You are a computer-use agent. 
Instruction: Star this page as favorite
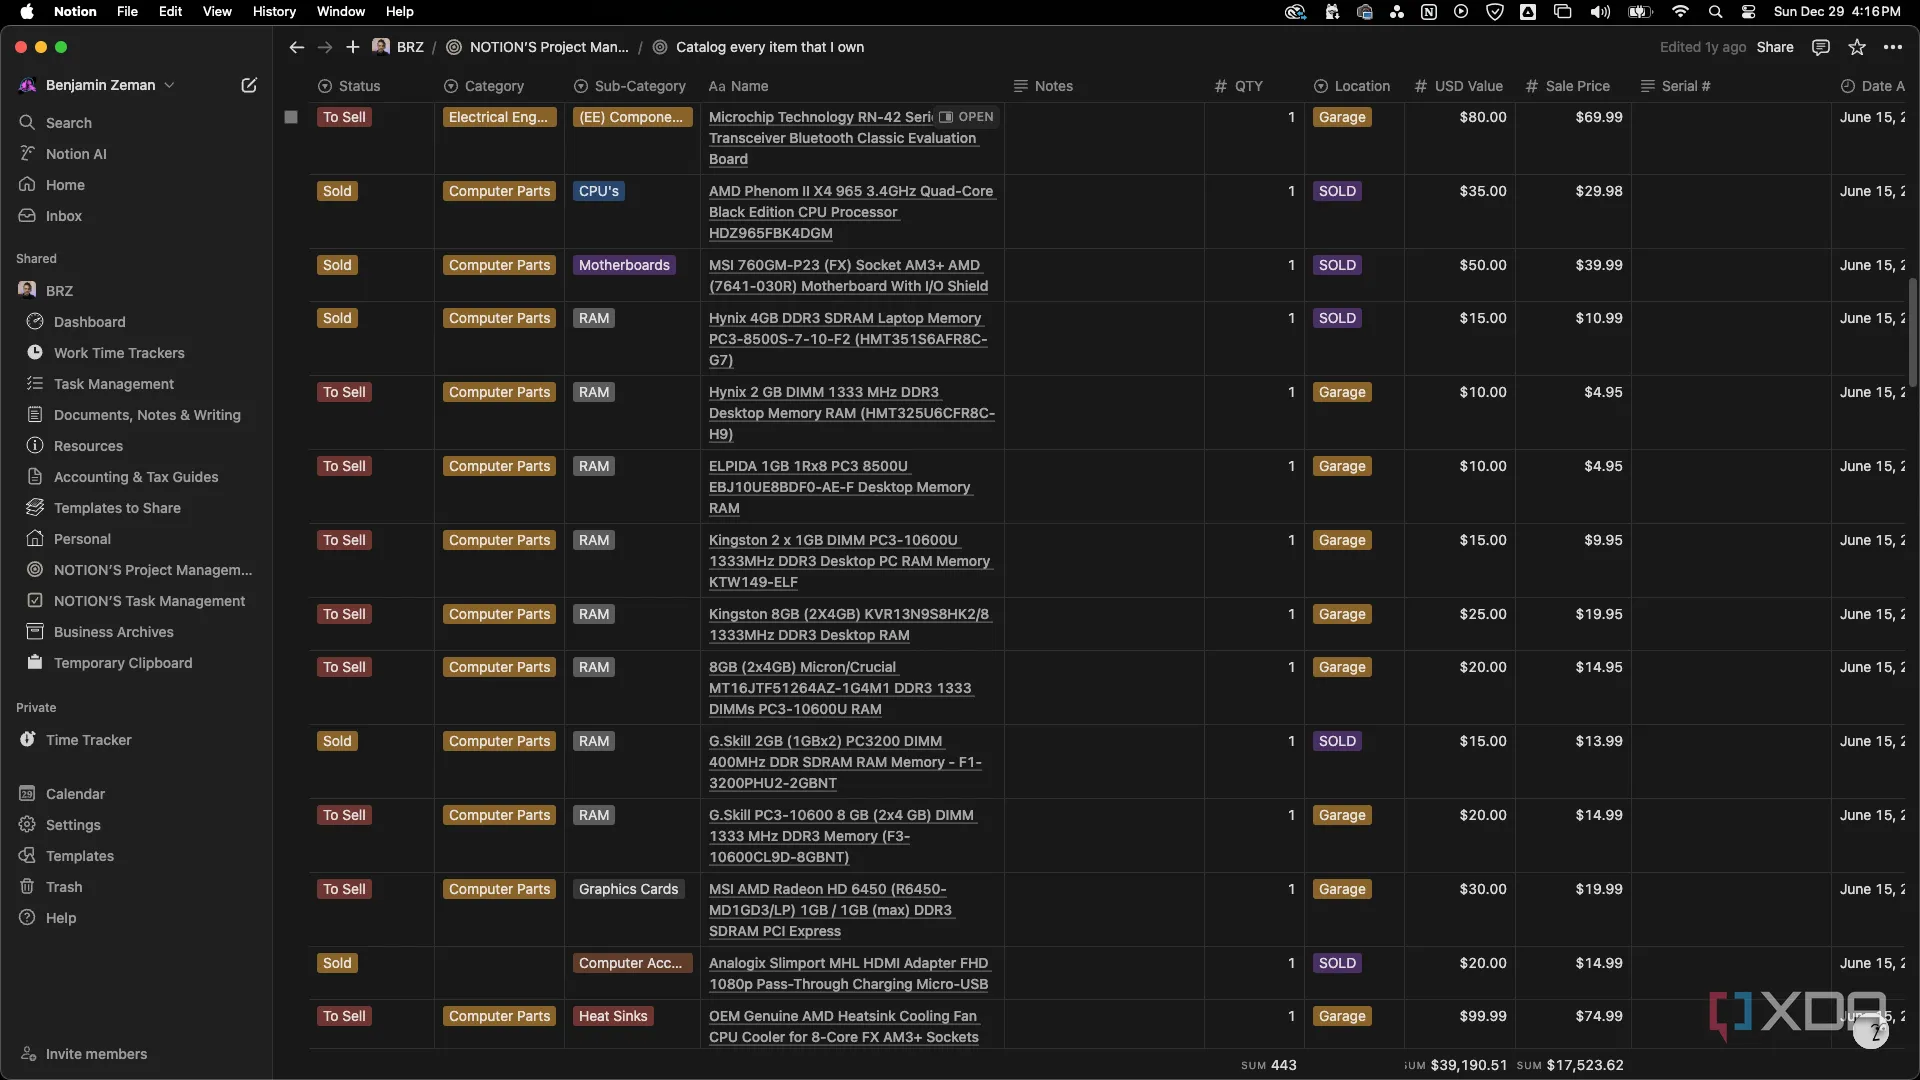click(x=1857, y=47)
